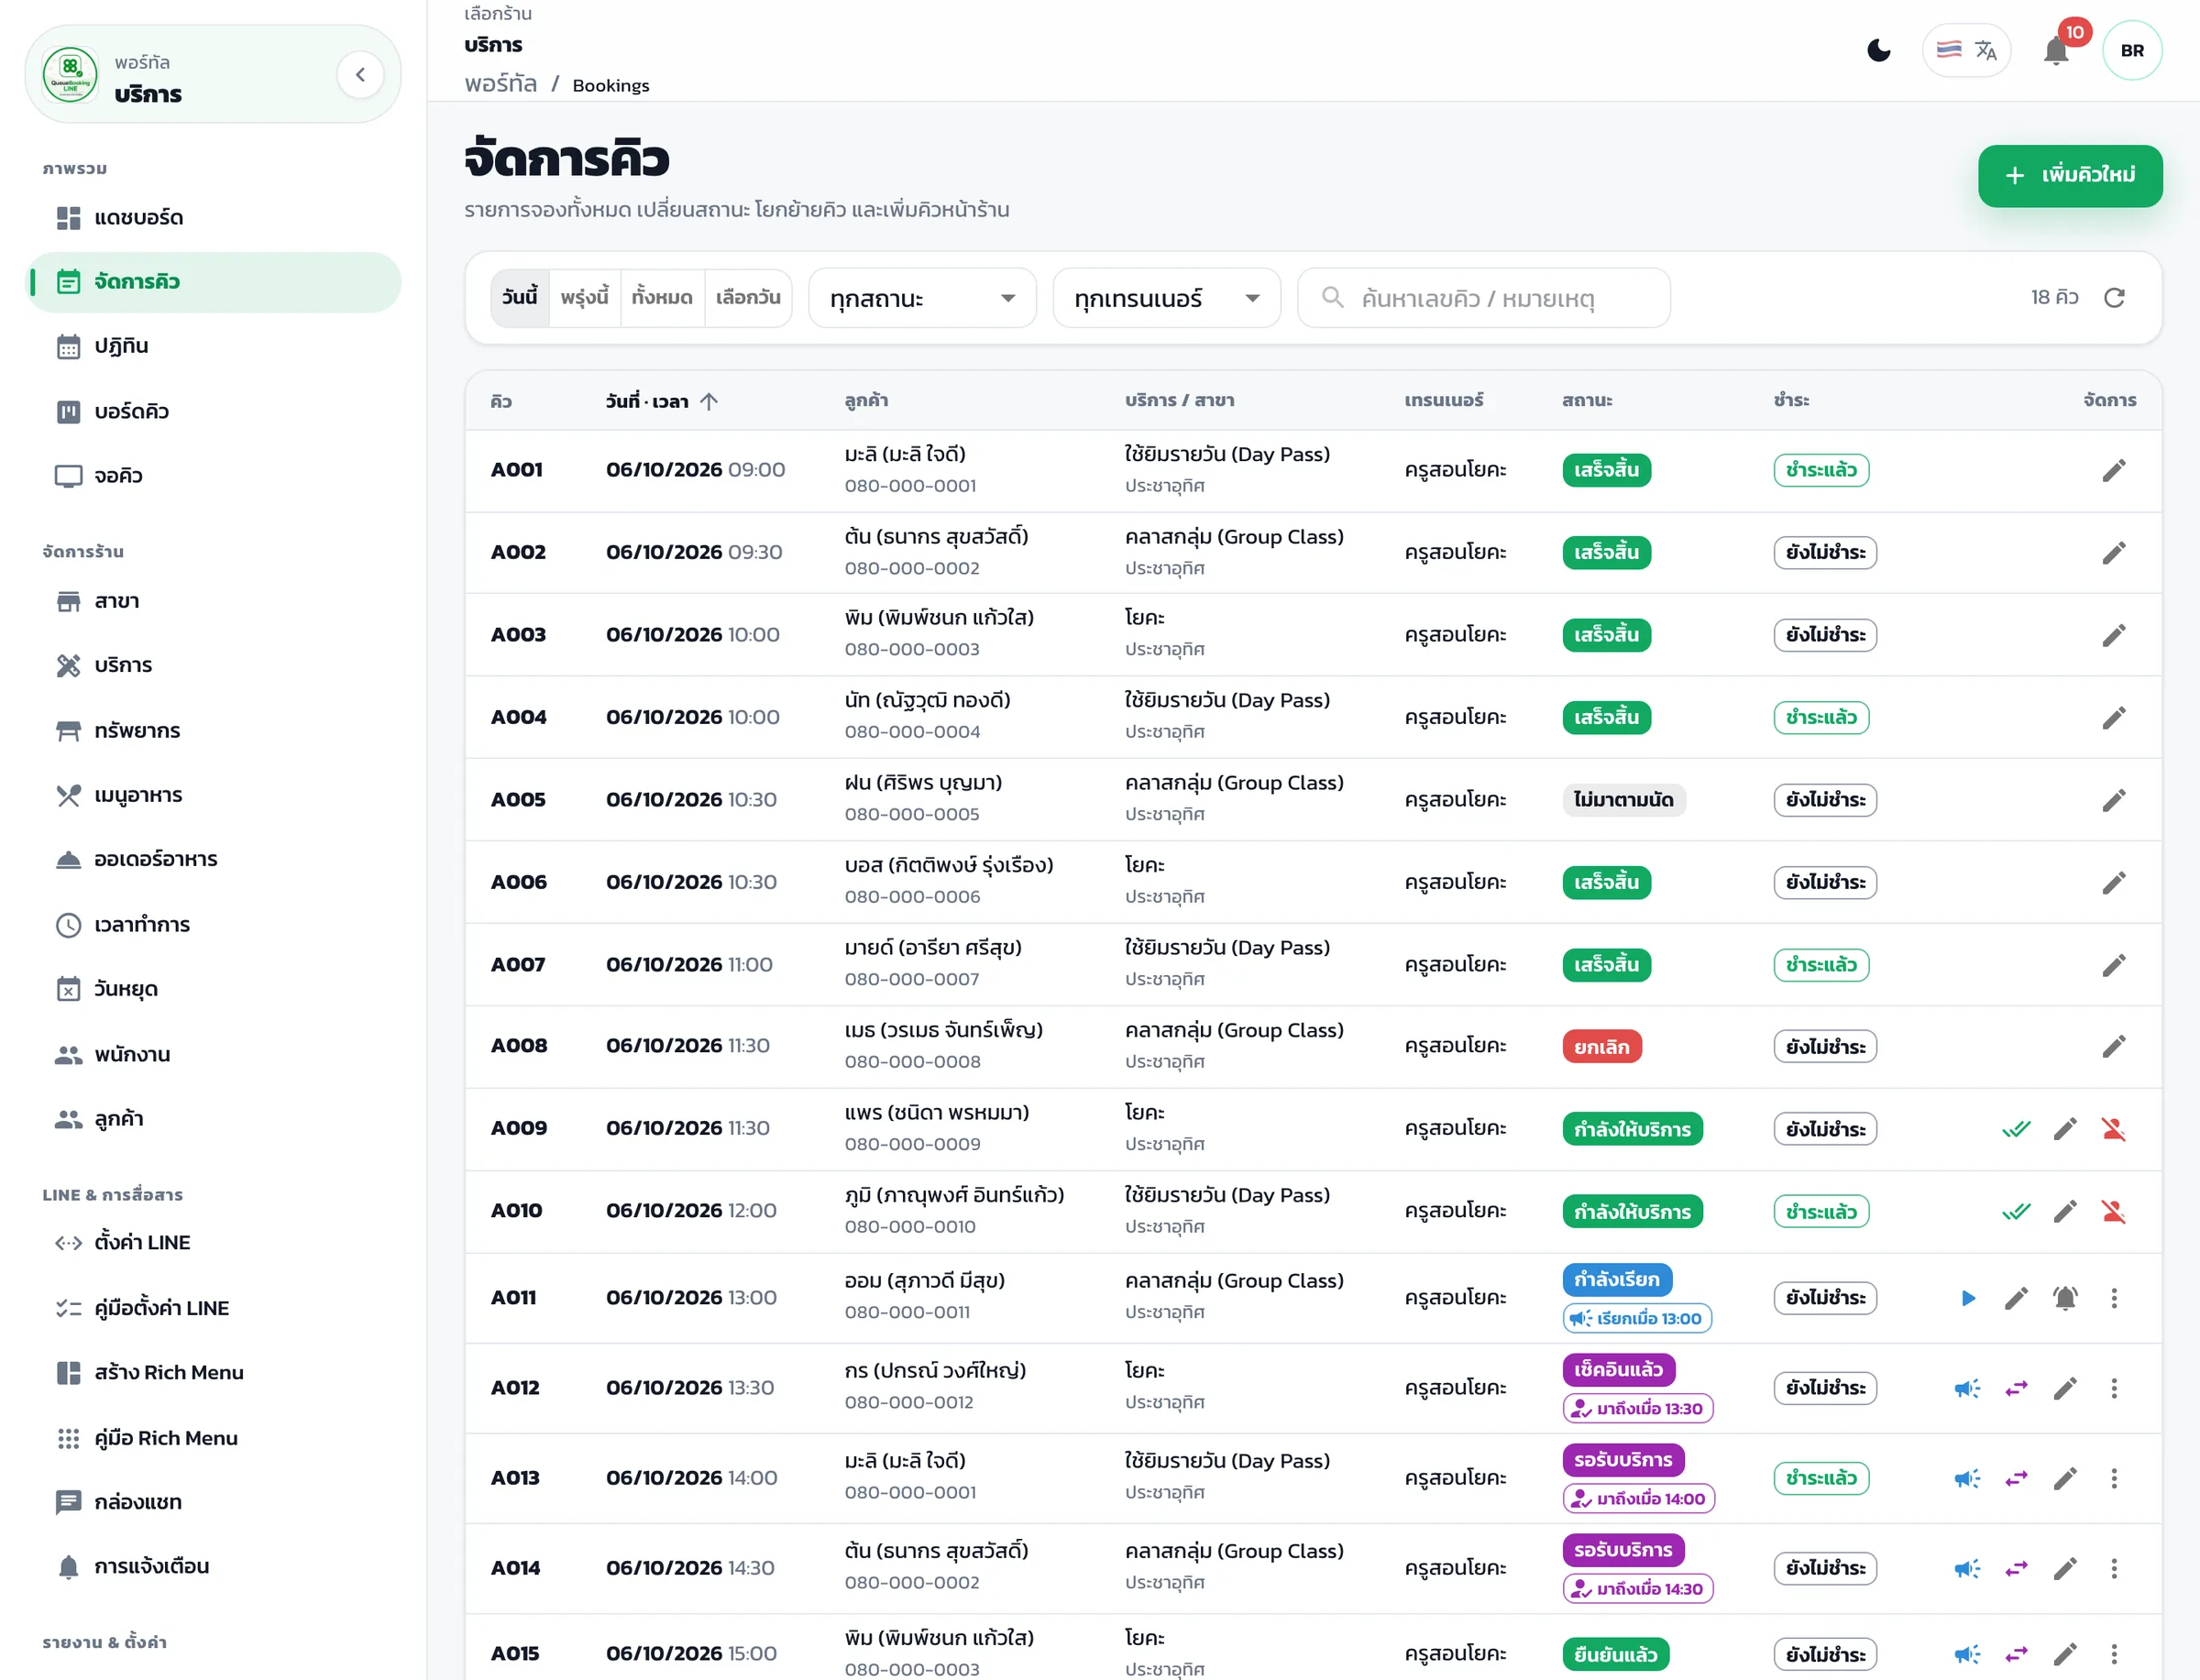Image resolution: width=2200 pixels, height=1680 pixels.
Task: Edit booking A005 with pencil icon
Action: click(2114, 800)
